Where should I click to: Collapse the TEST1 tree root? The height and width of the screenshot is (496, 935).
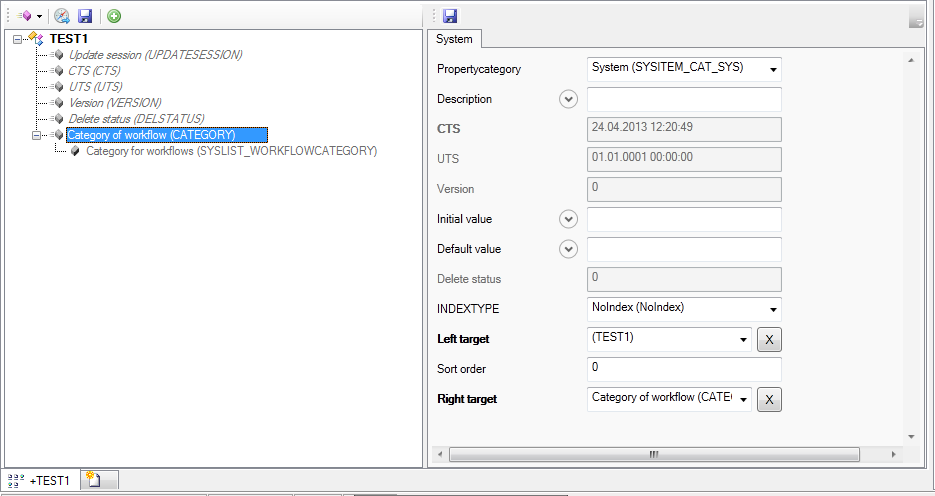point(18,39)
